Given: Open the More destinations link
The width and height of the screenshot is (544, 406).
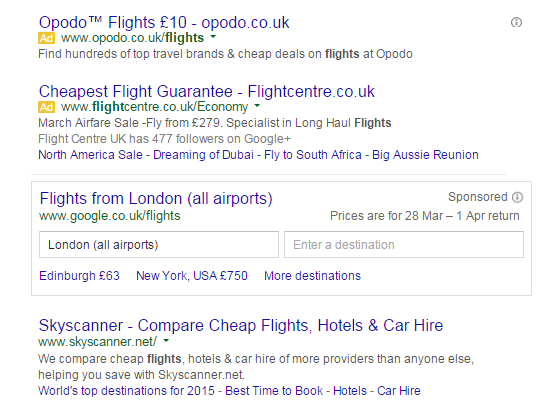Looking at the screenshot, I should [312, 276].
